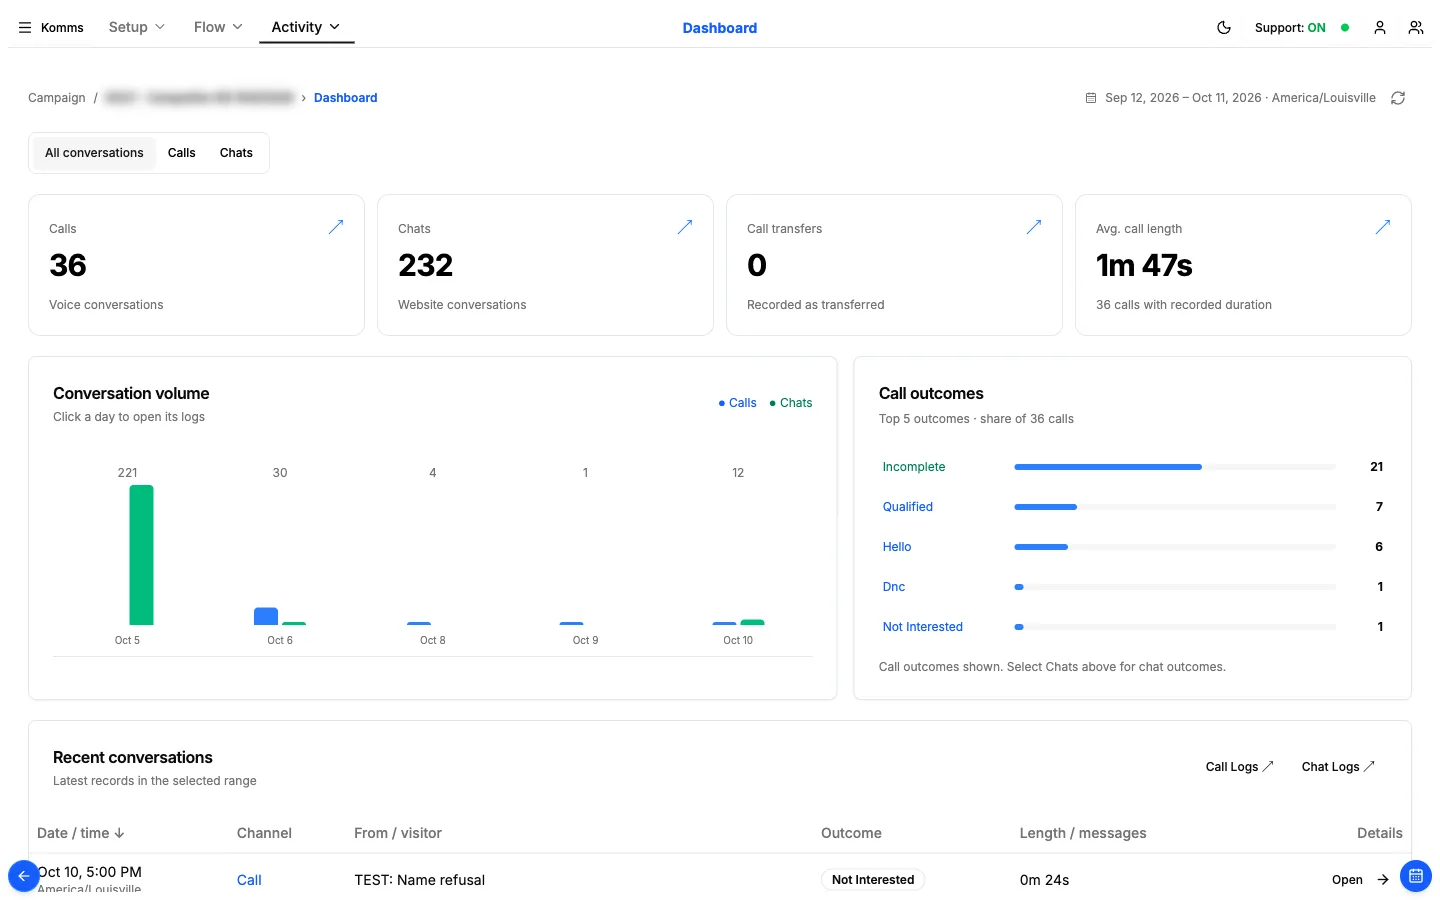Toggle the Calls legend in chart
Screen dimensions: 1440x900
tap(737, 403)
